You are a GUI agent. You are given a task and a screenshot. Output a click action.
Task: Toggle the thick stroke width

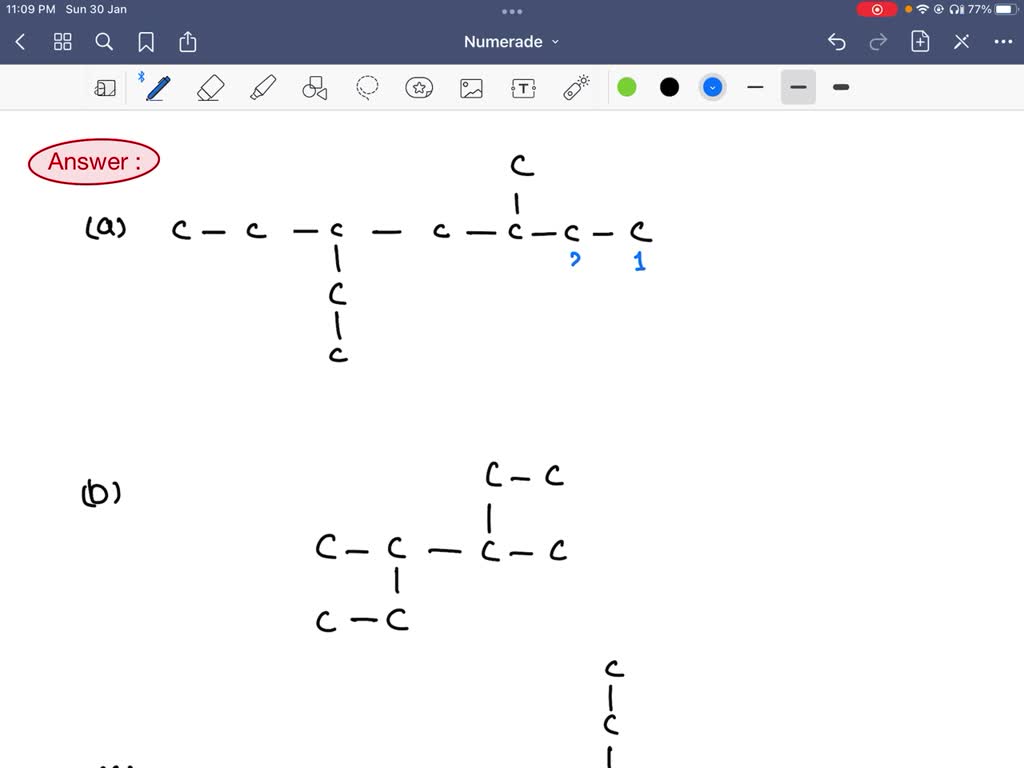[840, 87]
